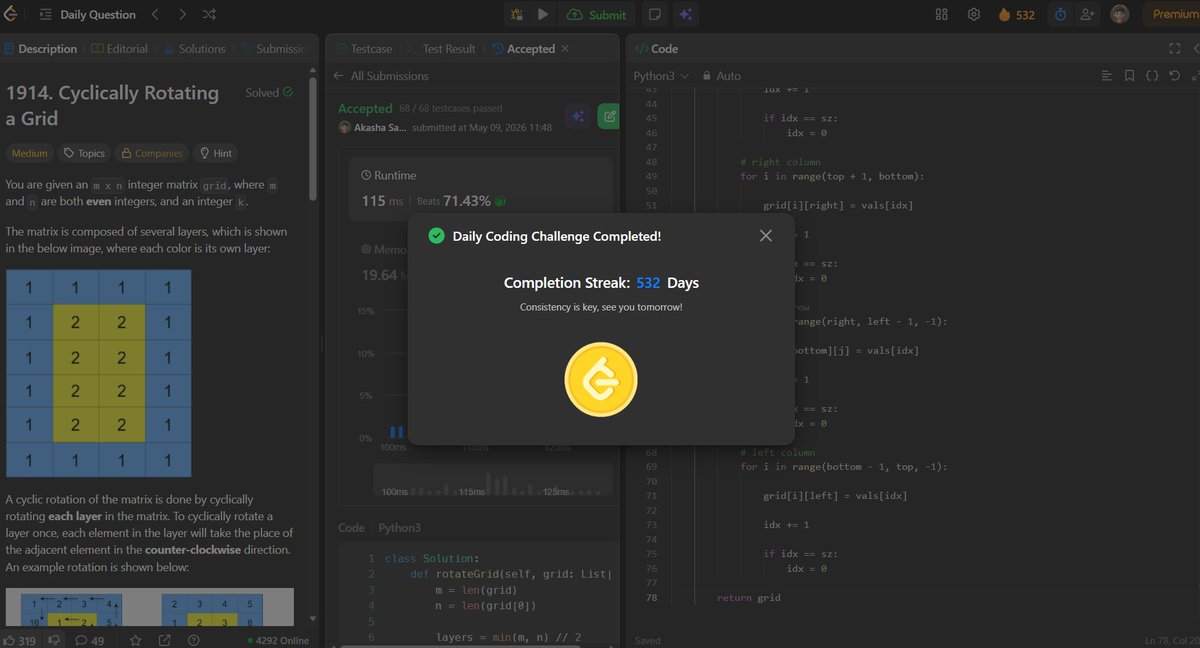
Task: Open the profile avatar menu
Action: (1120, 15)
